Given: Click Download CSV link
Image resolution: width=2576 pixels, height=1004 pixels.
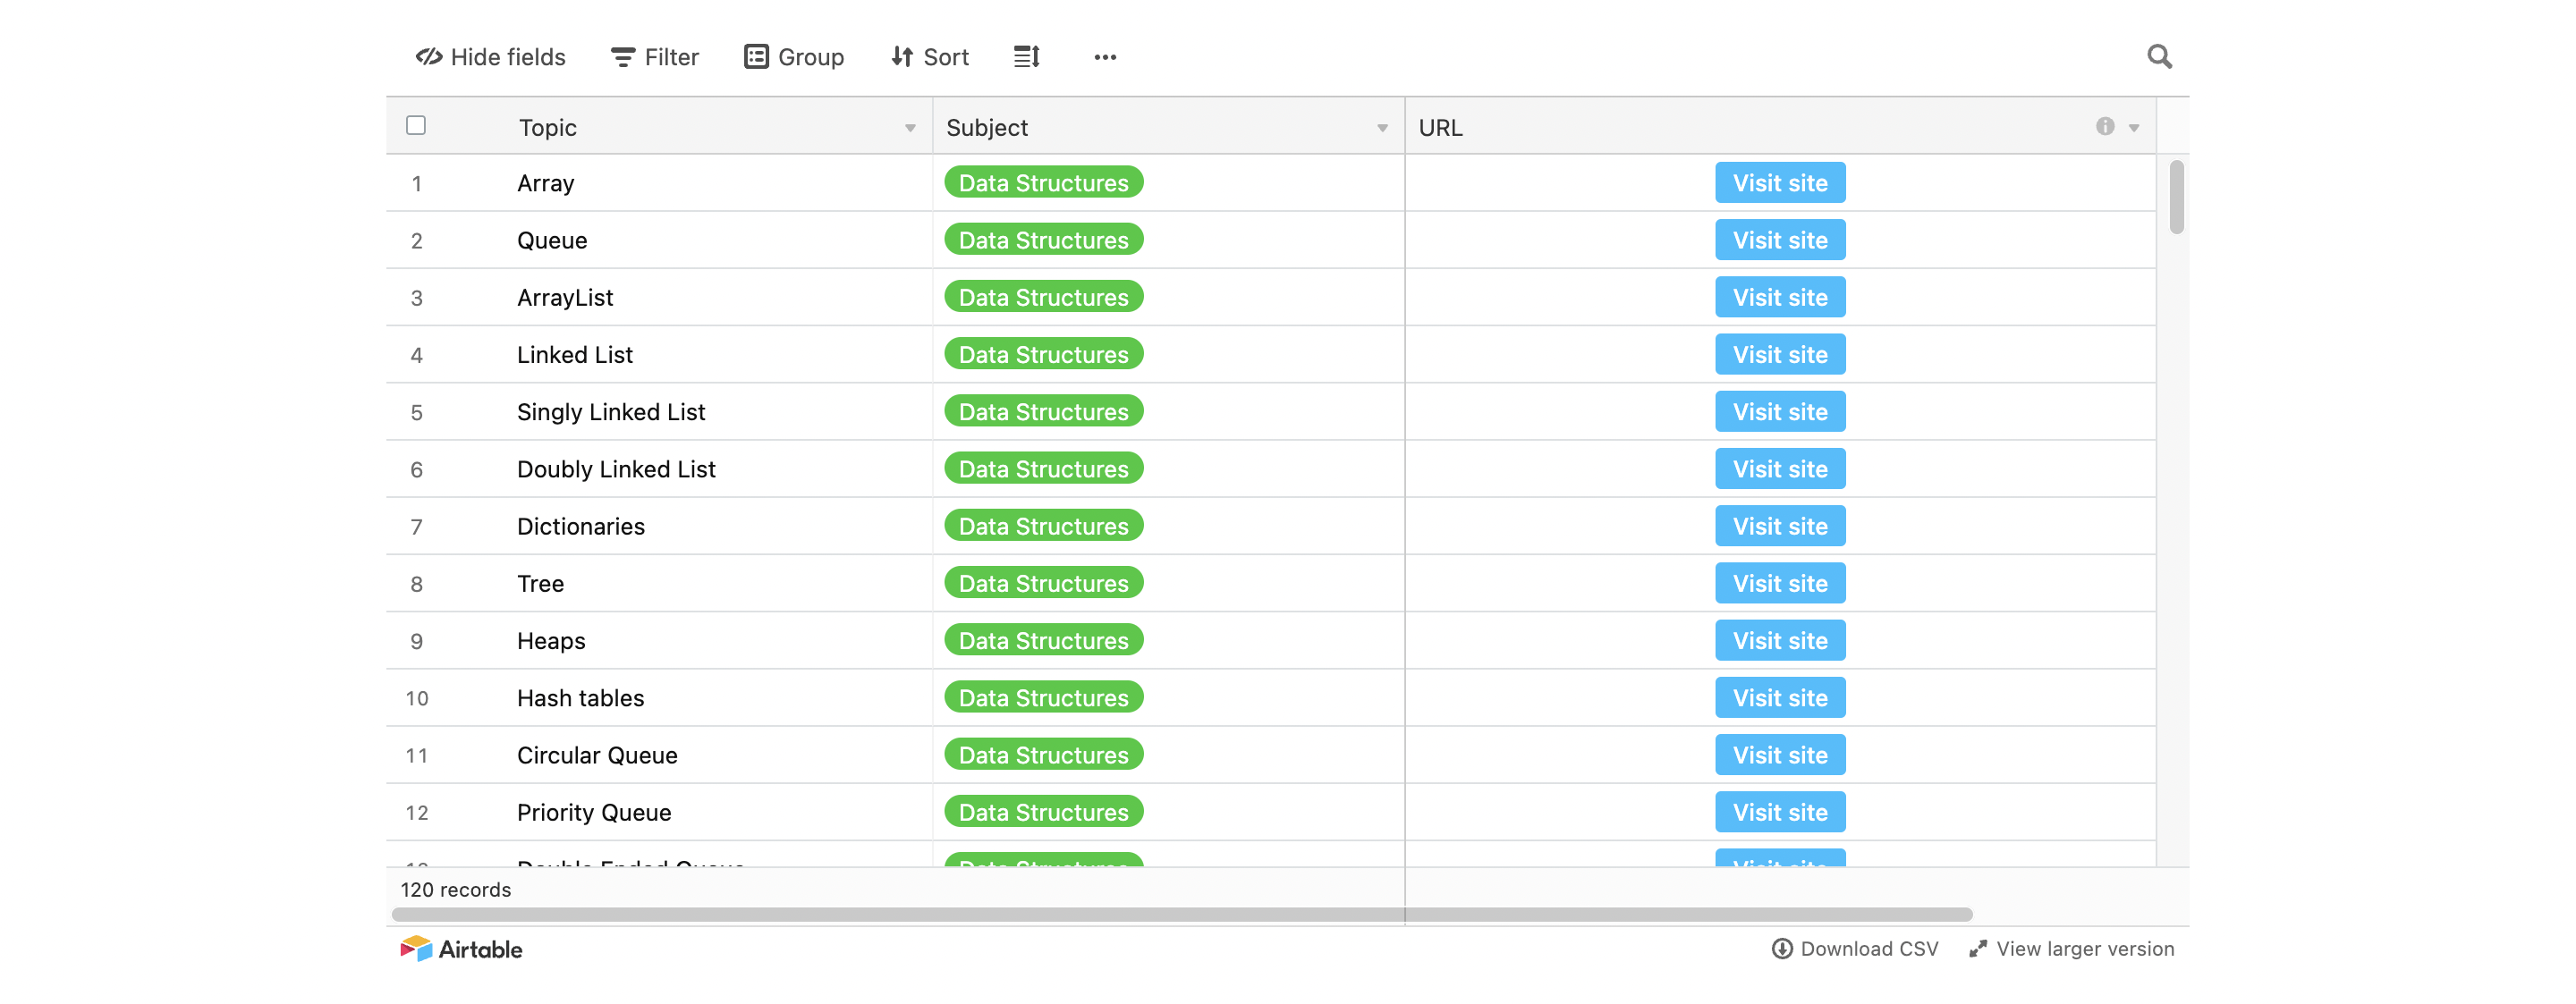Looking at the screenshot, I should pos(1855,949).
